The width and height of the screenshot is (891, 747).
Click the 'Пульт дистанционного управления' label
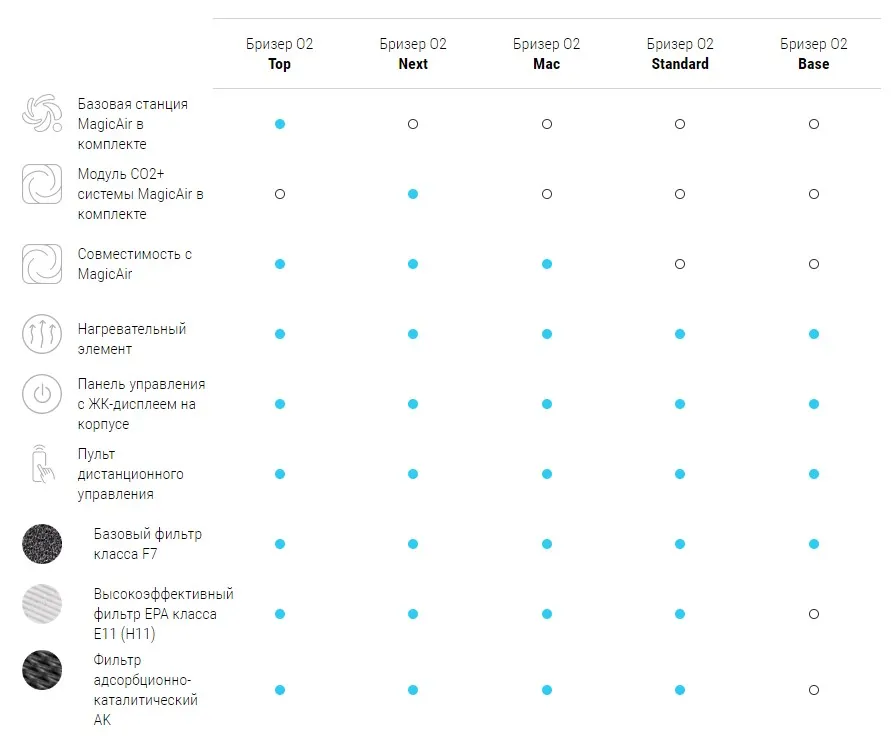coord(131,474)
